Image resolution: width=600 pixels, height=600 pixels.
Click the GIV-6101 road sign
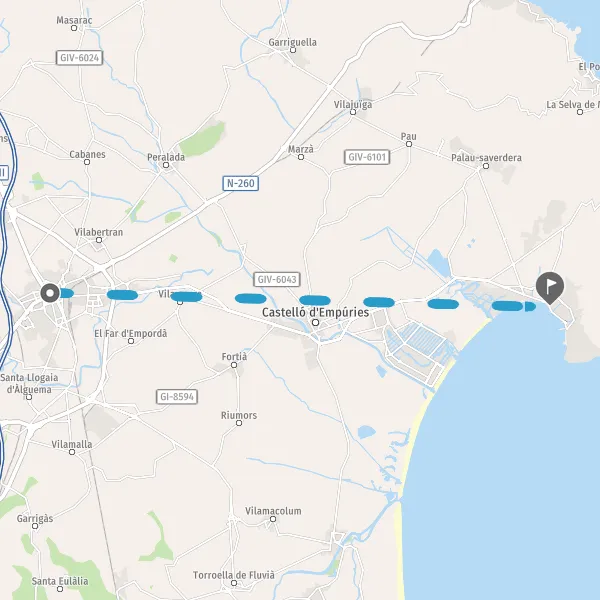coord(367,157)
